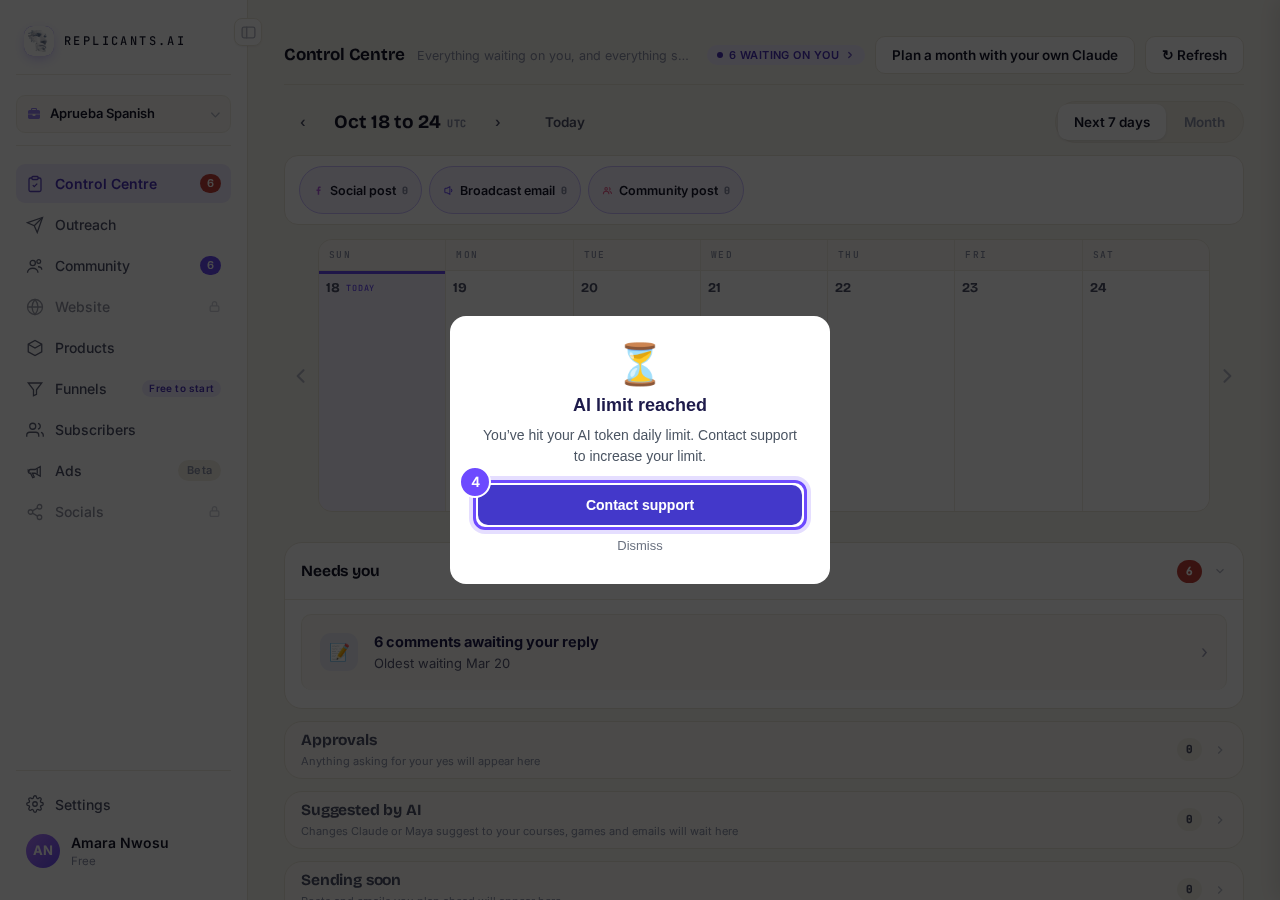This screenshot has height=900, width=1280.
Task: Go to the next week arrow by the date
Action: click(498, 123)
